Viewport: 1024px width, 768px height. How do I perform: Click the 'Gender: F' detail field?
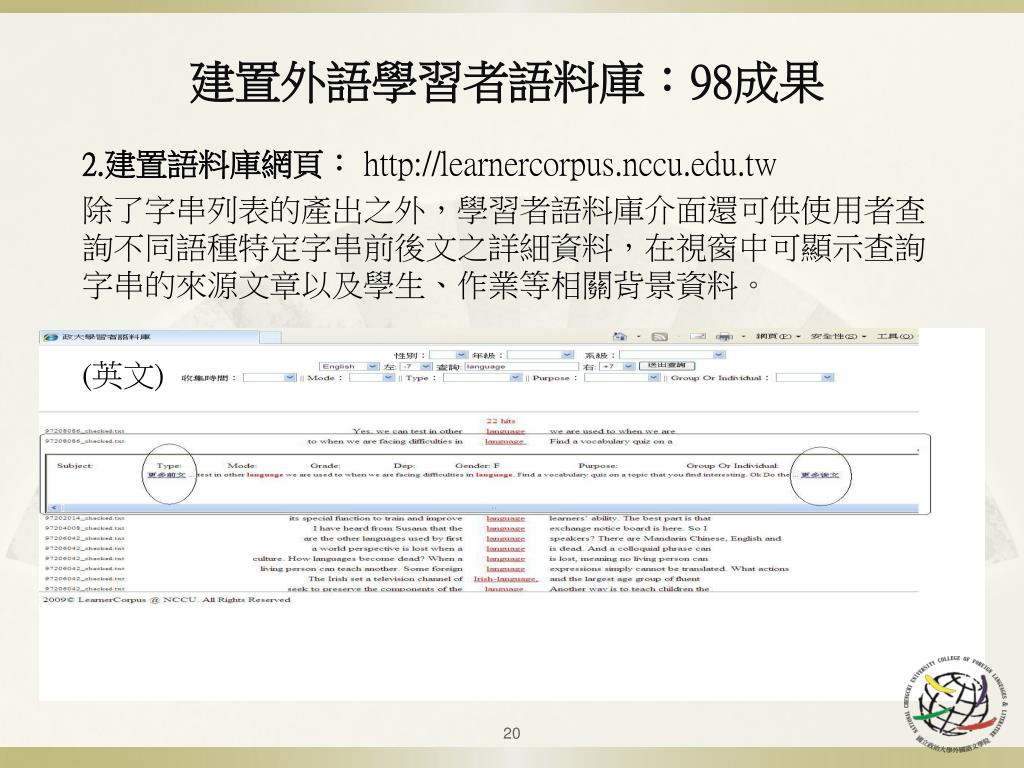477,466
